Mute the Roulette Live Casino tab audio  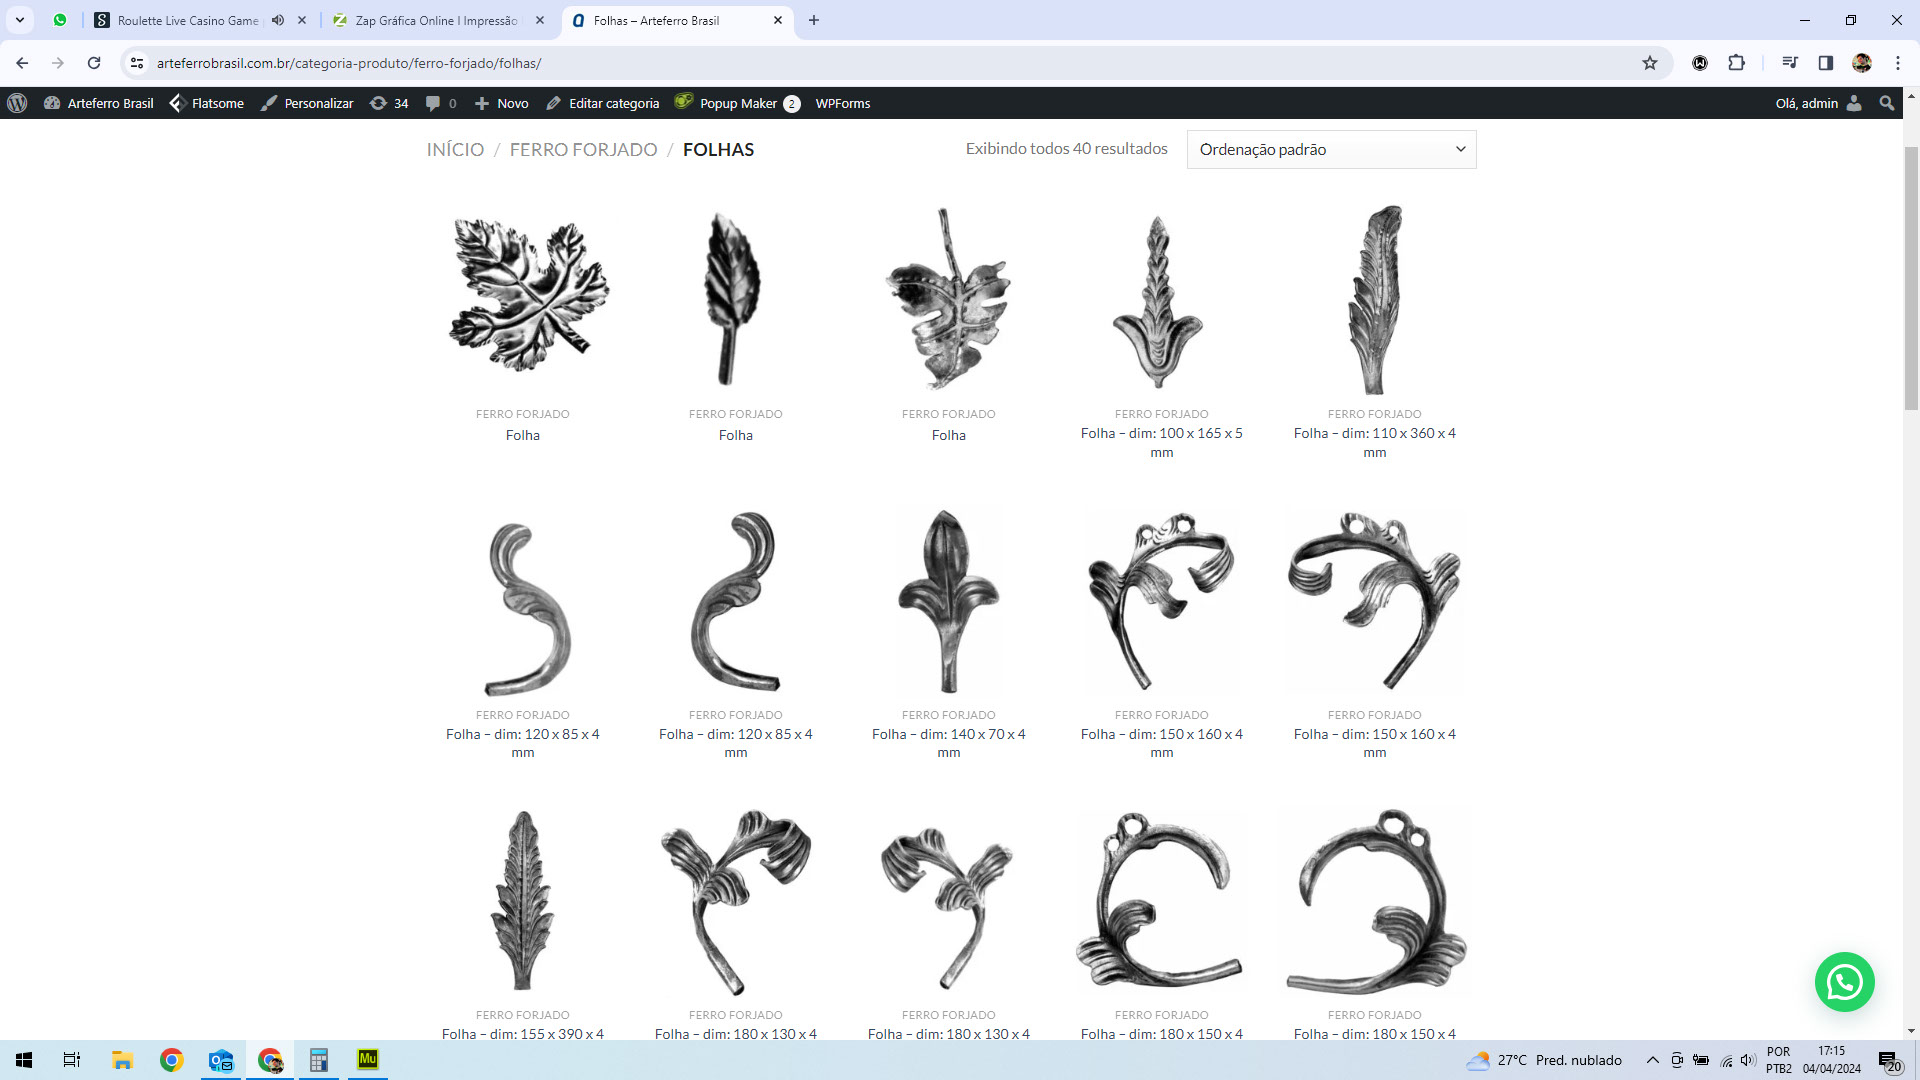[278, 20]
